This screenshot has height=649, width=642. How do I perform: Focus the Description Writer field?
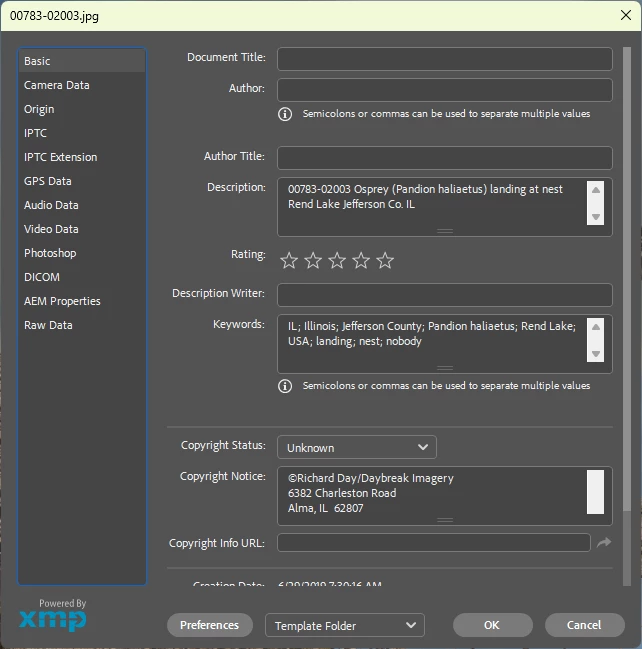coord(445,295)
